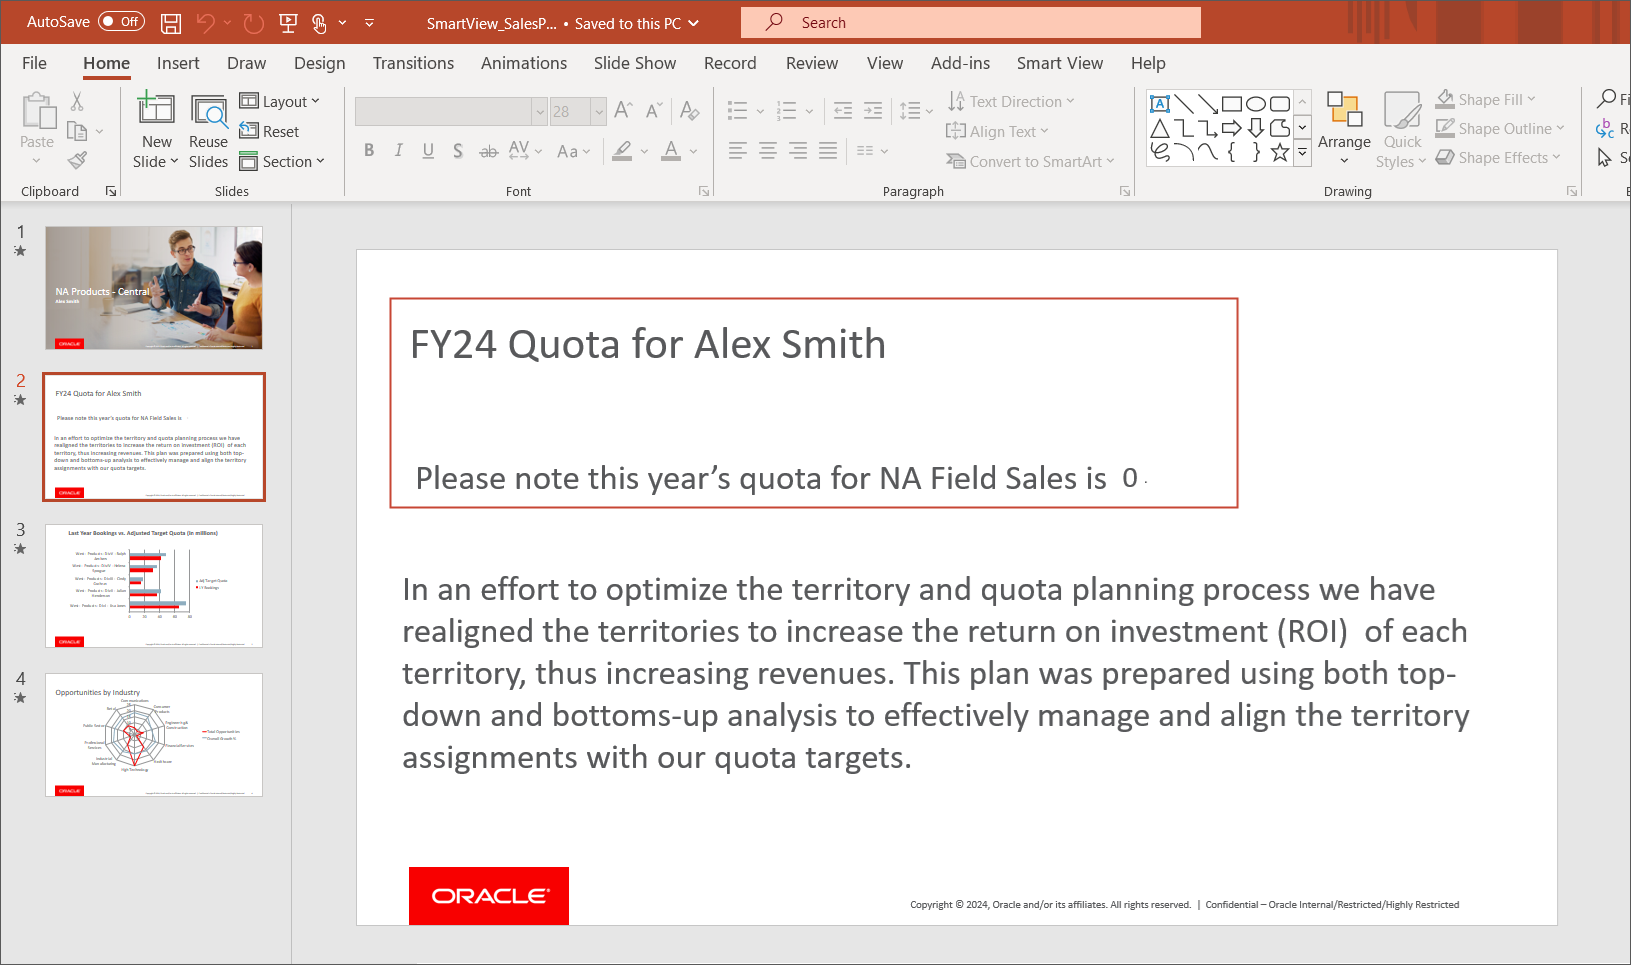Image resolution: width=1631 pixels, height=965 pixels.
Task: Select the star shape in gallery
Action: [x=1280, y=152]
